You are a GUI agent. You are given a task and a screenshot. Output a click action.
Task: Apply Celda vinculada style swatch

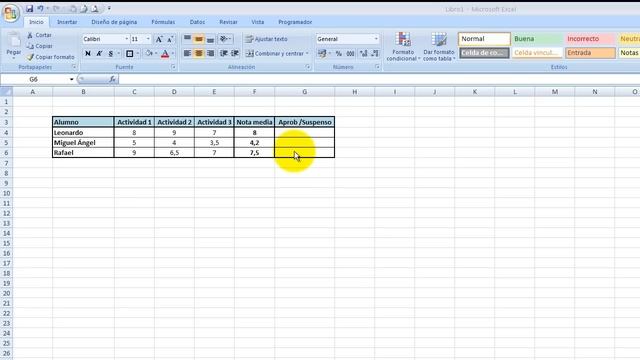pyautogui.click(x=537, y=53)
